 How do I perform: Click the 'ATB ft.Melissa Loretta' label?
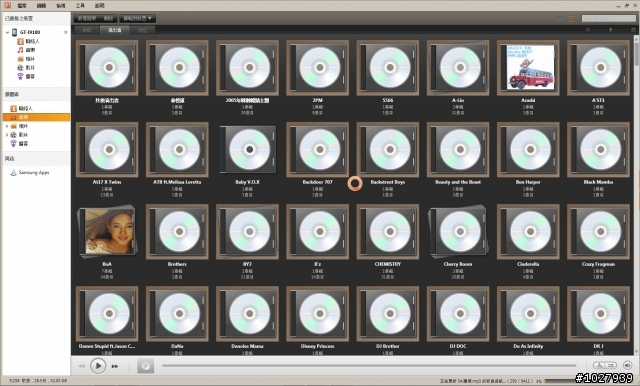click(177, 182)
